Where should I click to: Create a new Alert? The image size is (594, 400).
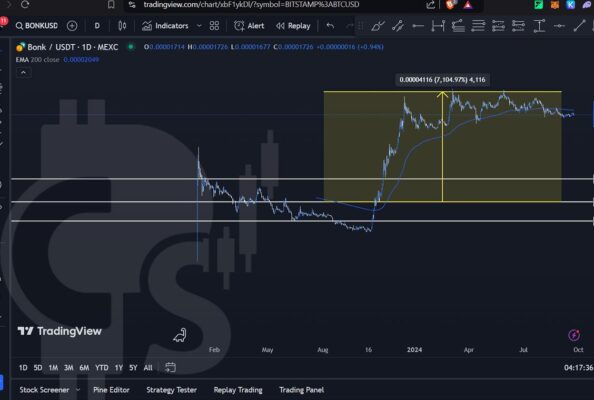tap(249, 26)
